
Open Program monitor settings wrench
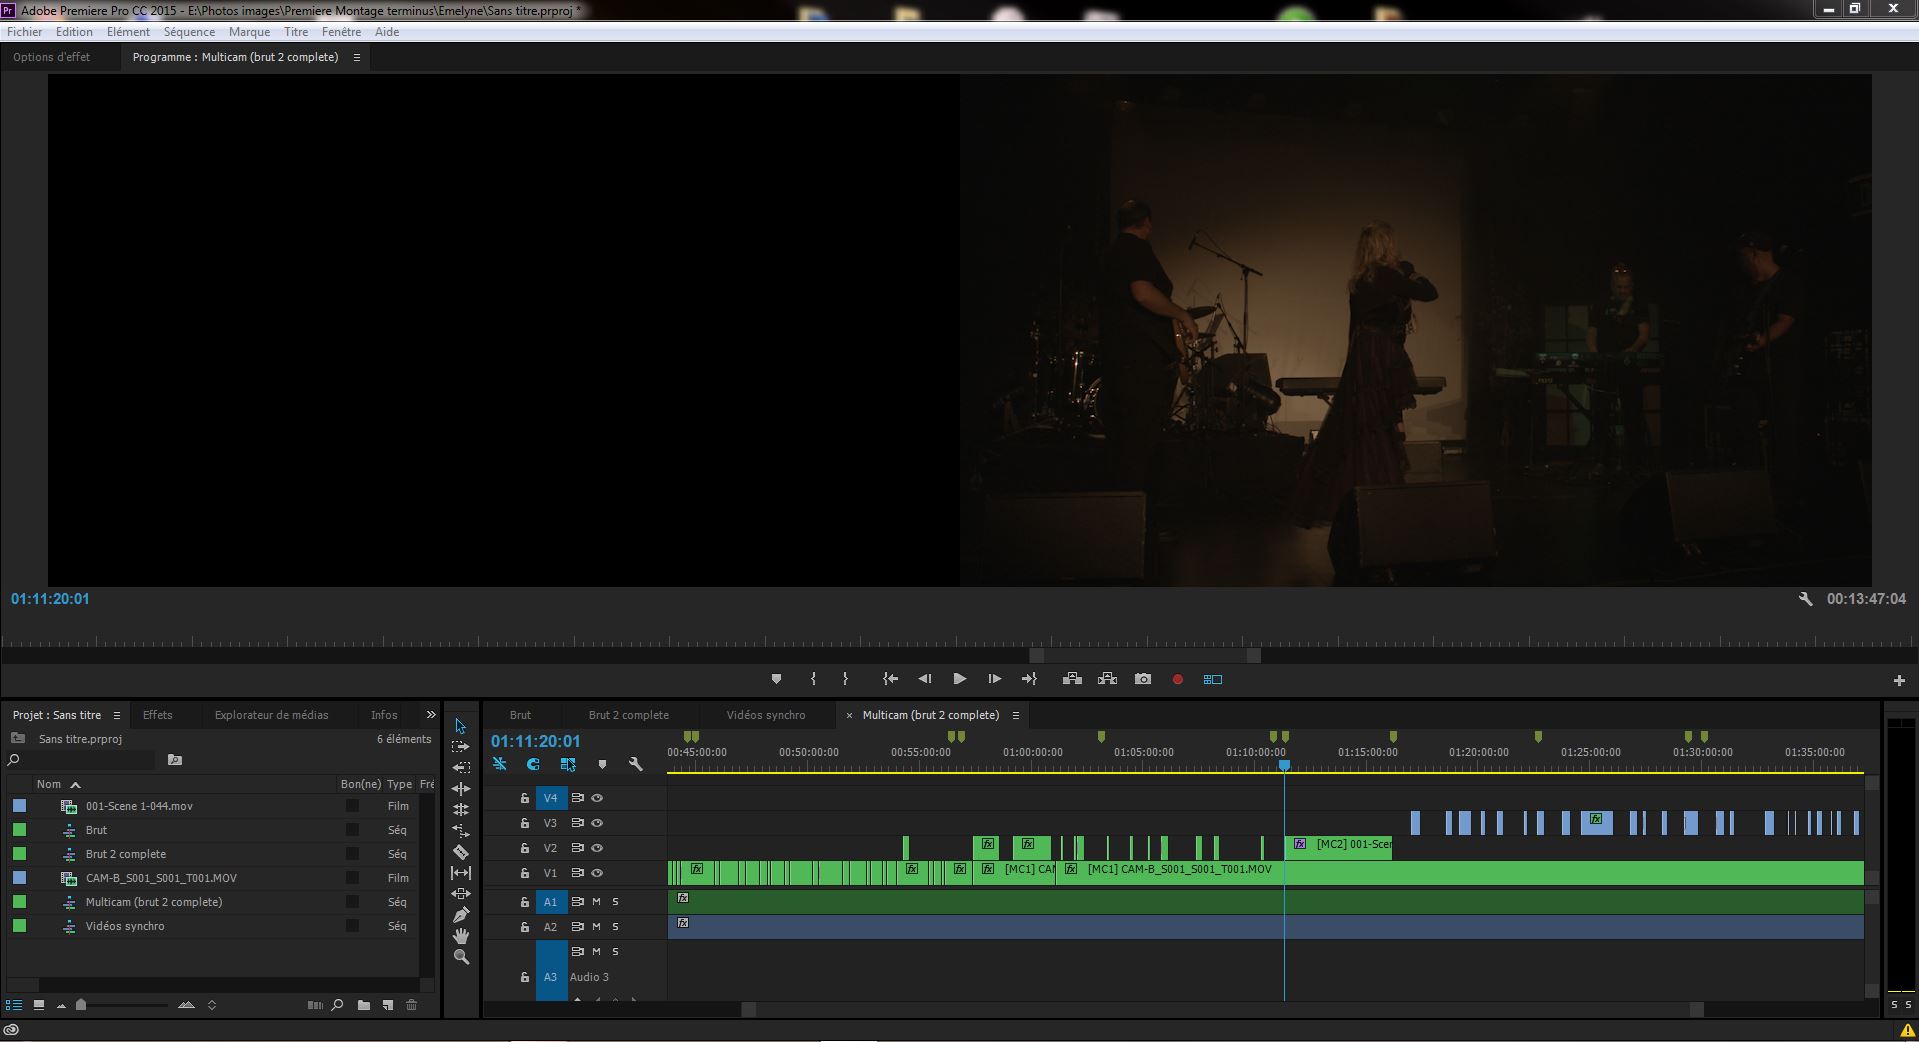coord(1805,599)
